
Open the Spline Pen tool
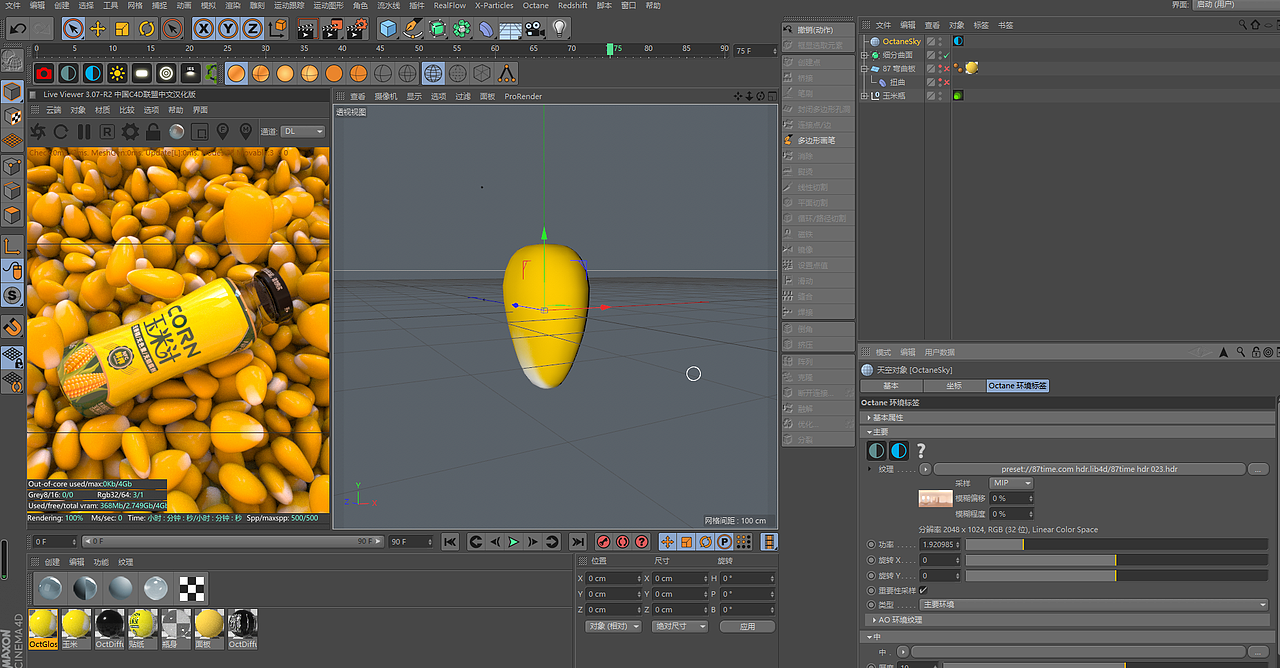point(413,28)
